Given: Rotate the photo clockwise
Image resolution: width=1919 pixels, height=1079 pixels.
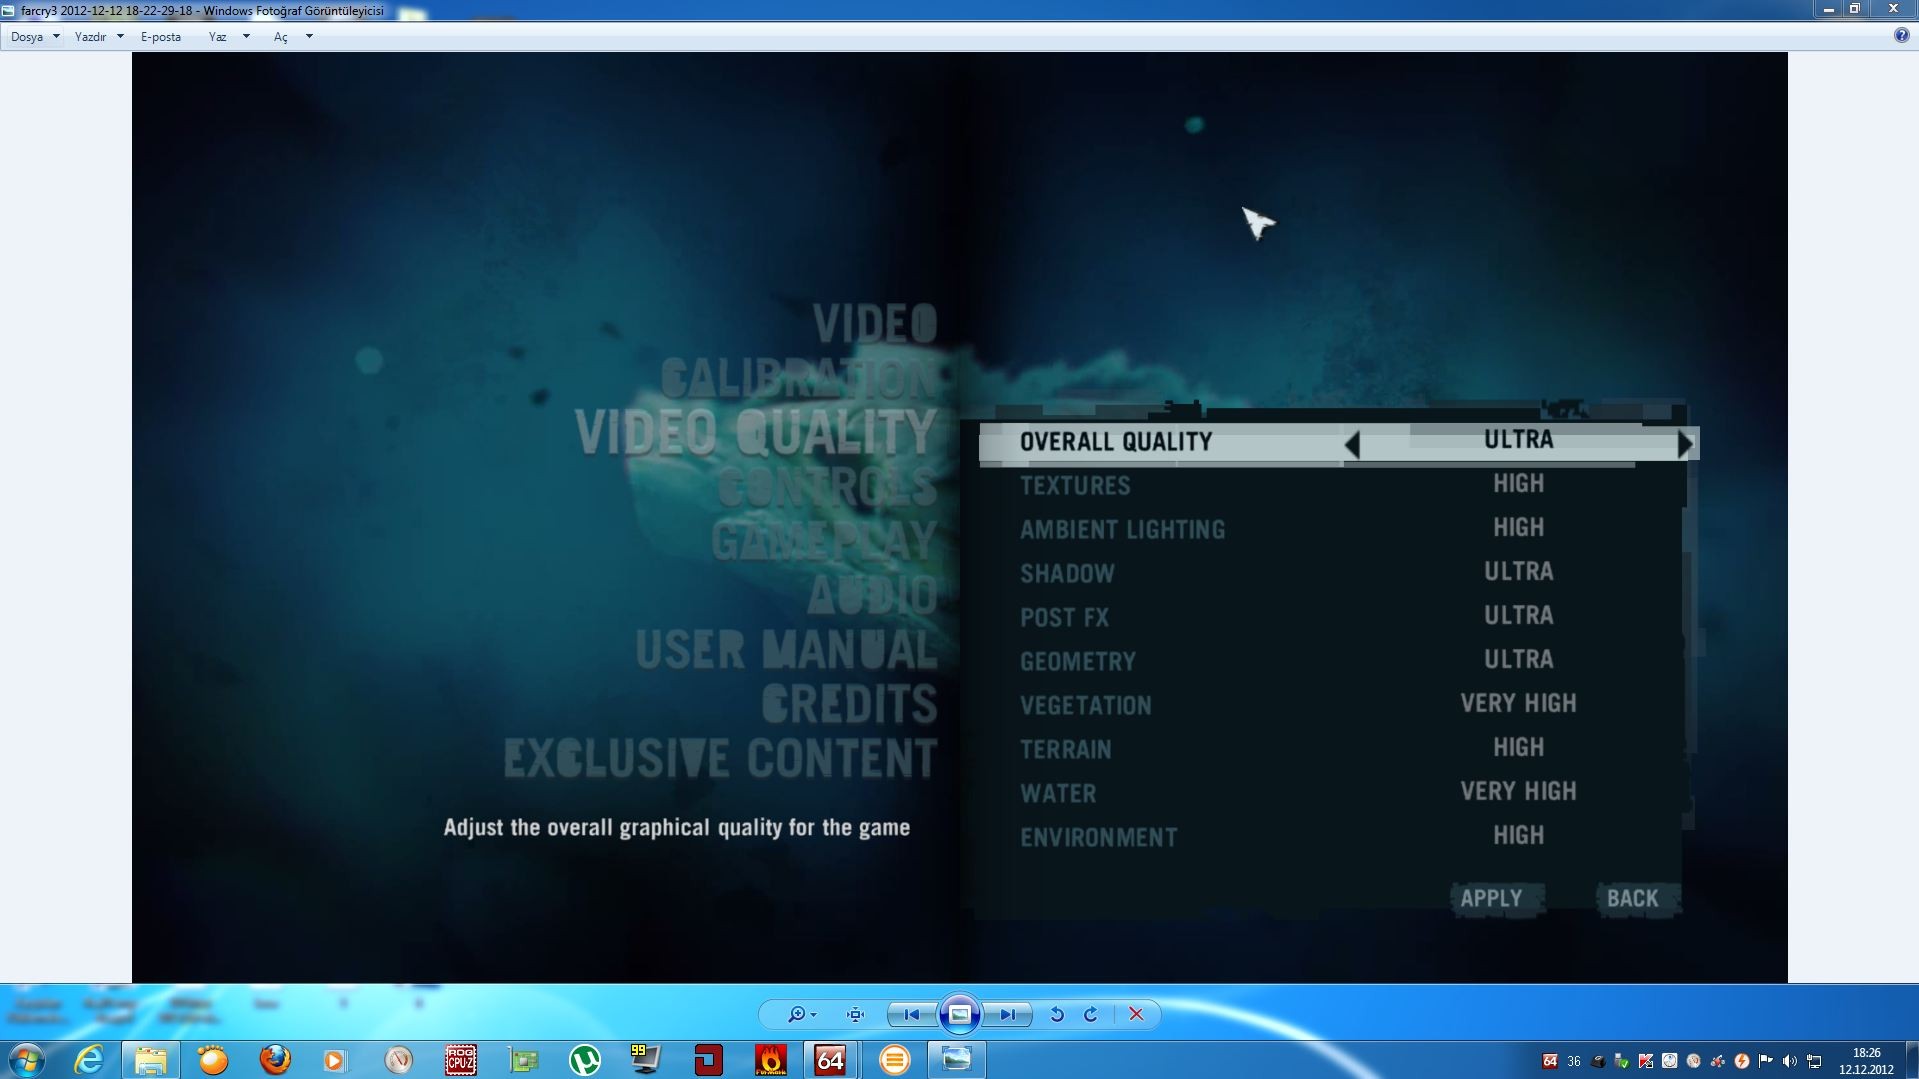Looking at the screenshot, I should pos(1091,1014).
